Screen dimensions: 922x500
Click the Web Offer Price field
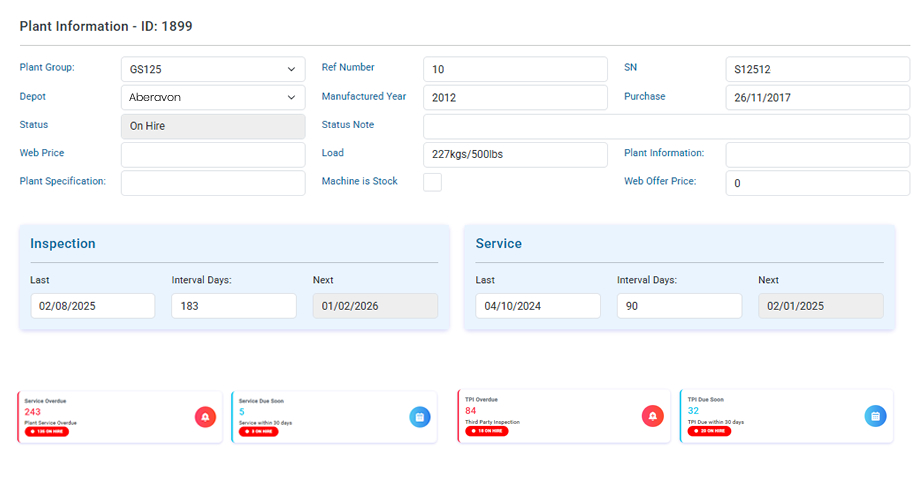click(x=817, y=183)
